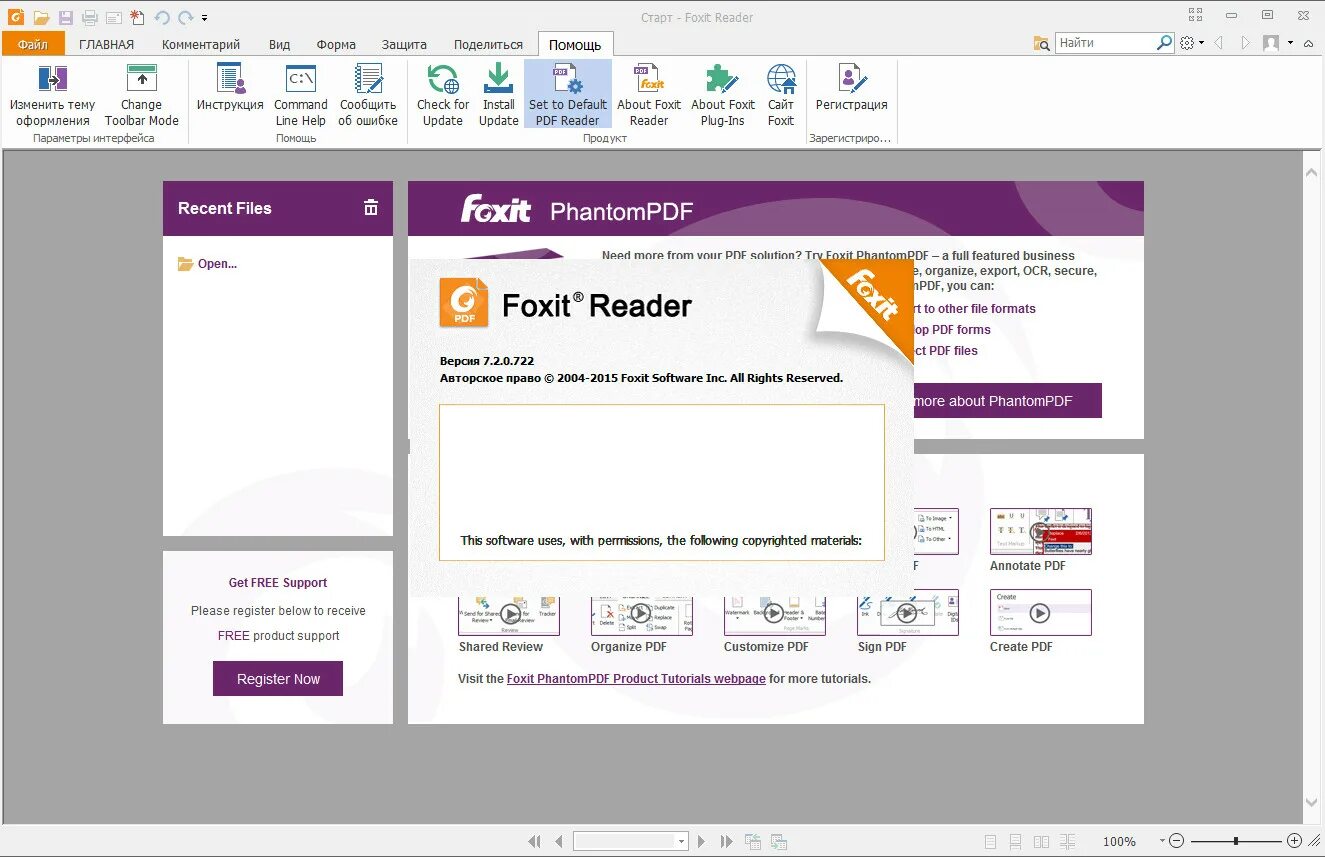Clear Recent Files with trash icon

point(371,207)
